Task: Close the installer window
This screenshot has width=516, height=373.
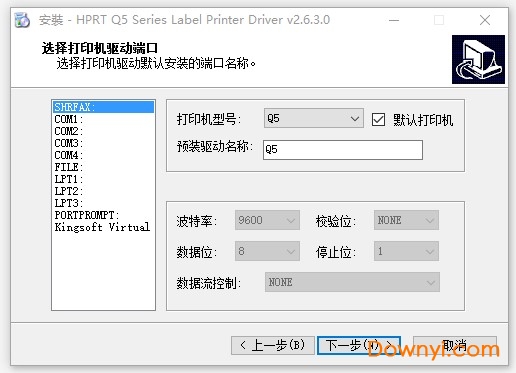Action: (x=485, y=20)
